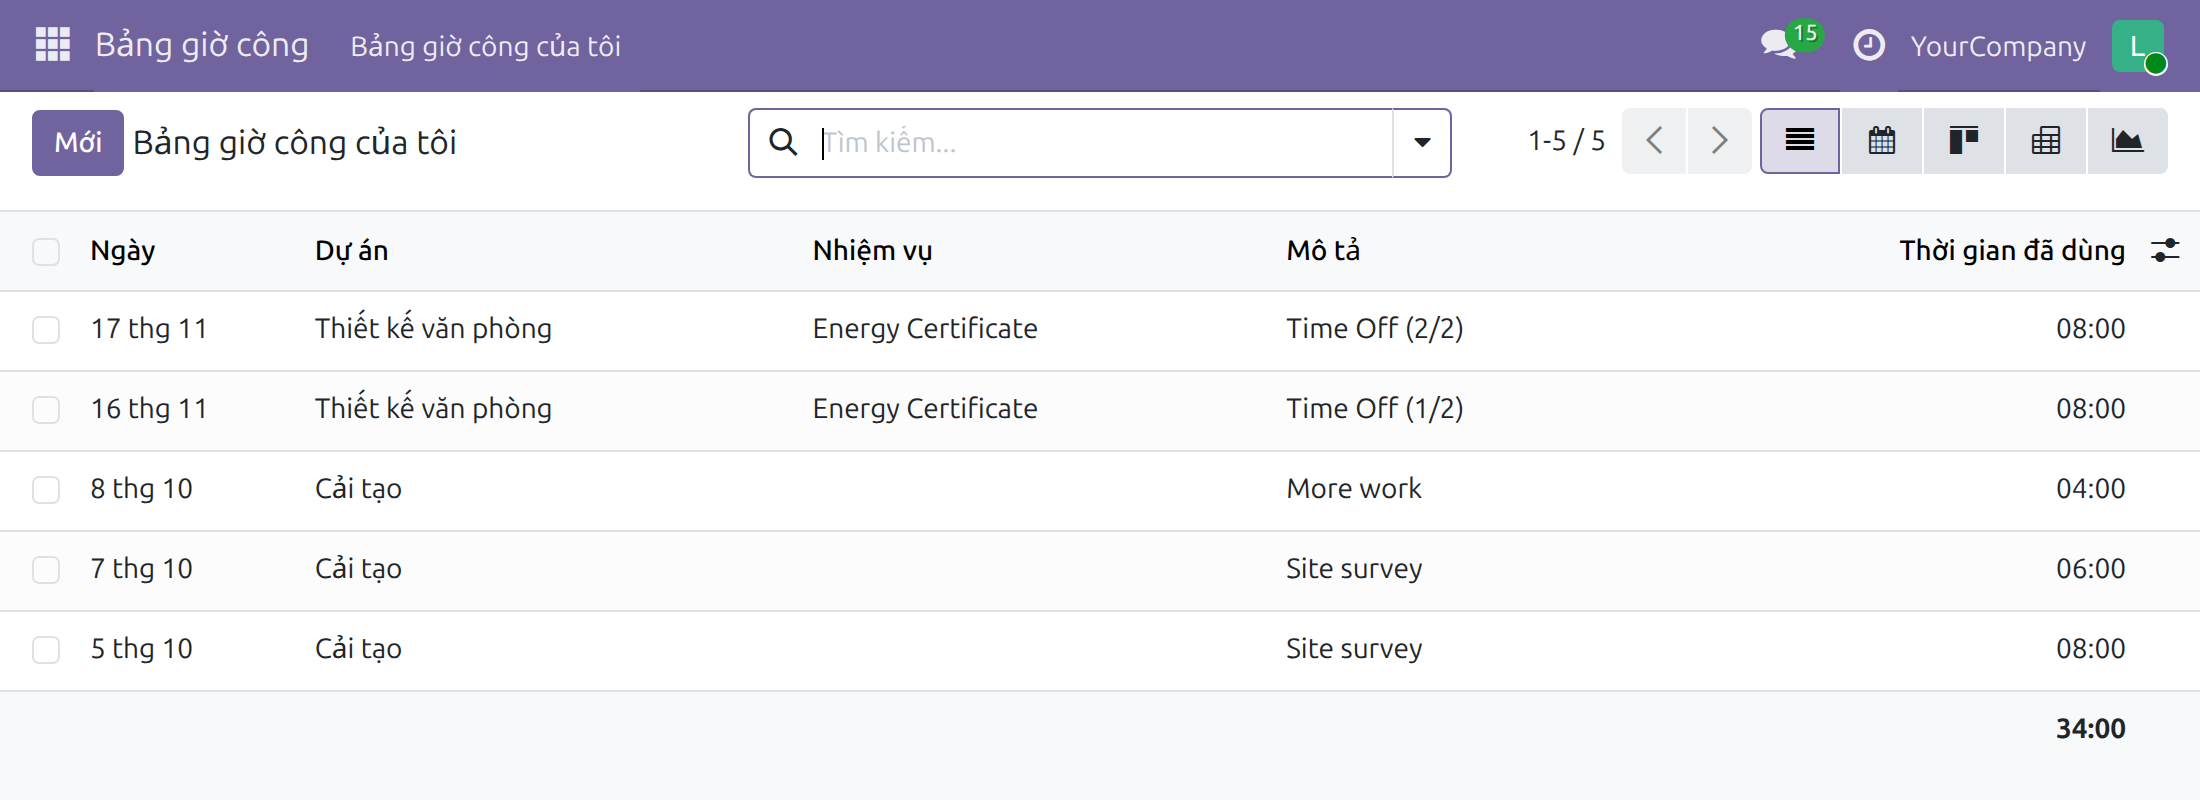Focus the Tìm kiếm search field
The image size is (2200, 800).
[x=1105, y=143]
